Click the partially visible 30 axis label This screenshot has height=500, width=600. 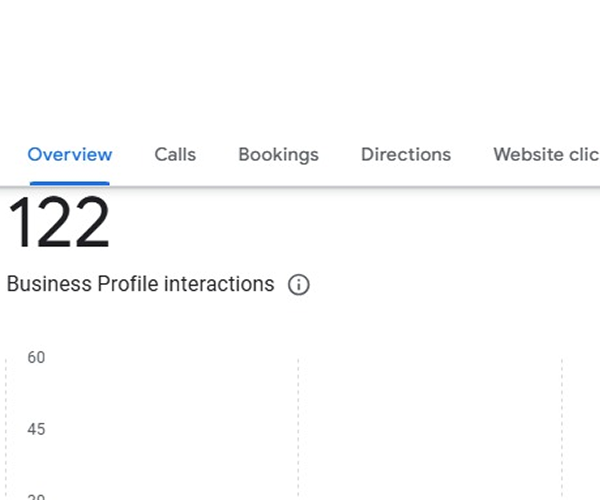point(36,497)
